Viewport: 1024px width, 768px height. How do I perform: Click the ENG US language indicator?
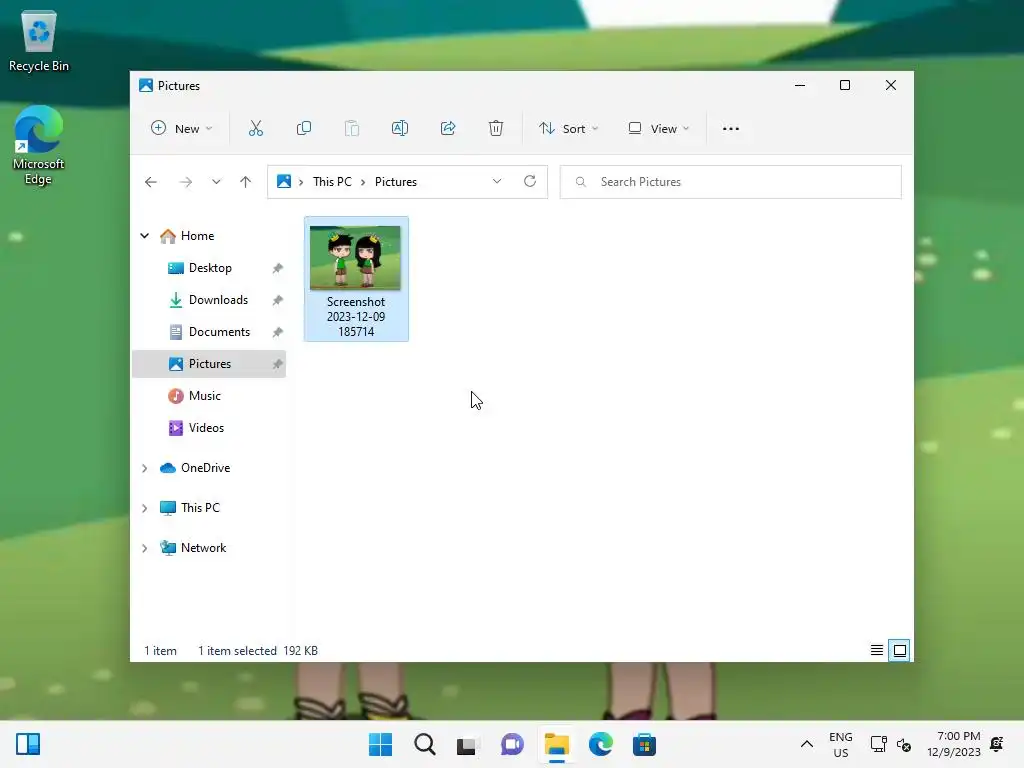(x=840, y=744)
